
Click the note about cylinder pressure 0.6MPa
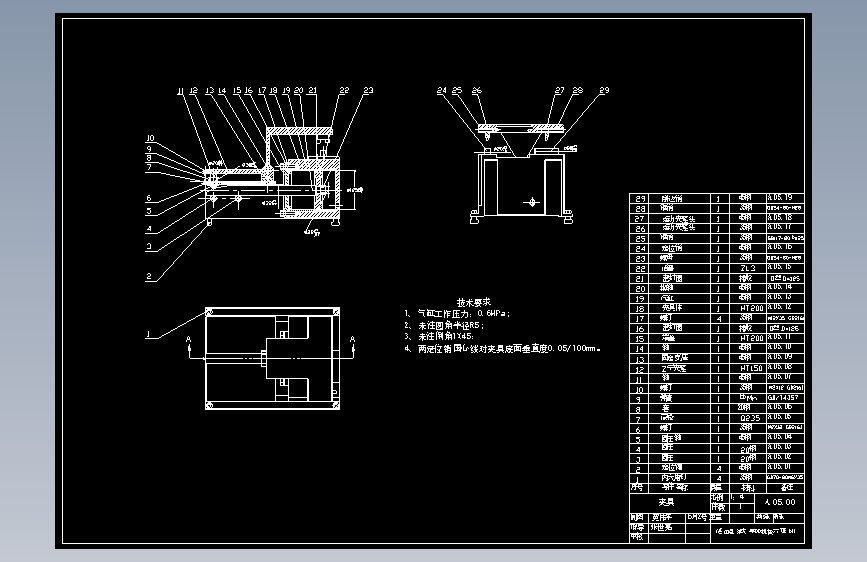[x=457, y=314]
